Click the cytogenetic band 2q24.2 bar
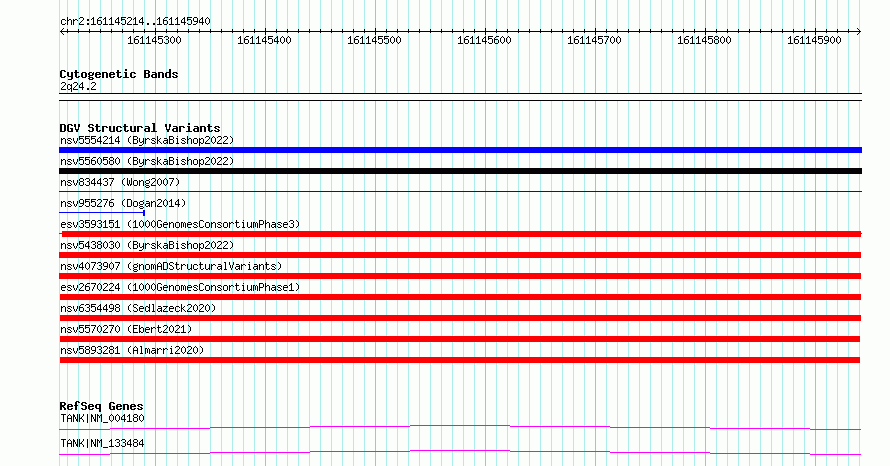The height and width of the screenshot is (466, 890). [460, 97]
